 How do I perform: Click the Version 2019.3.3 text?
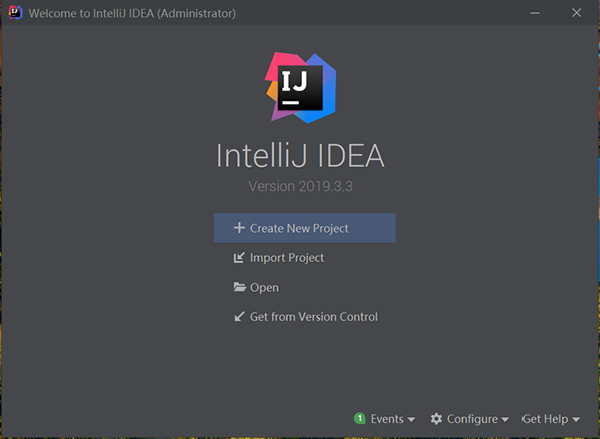[x=300, y=186]
